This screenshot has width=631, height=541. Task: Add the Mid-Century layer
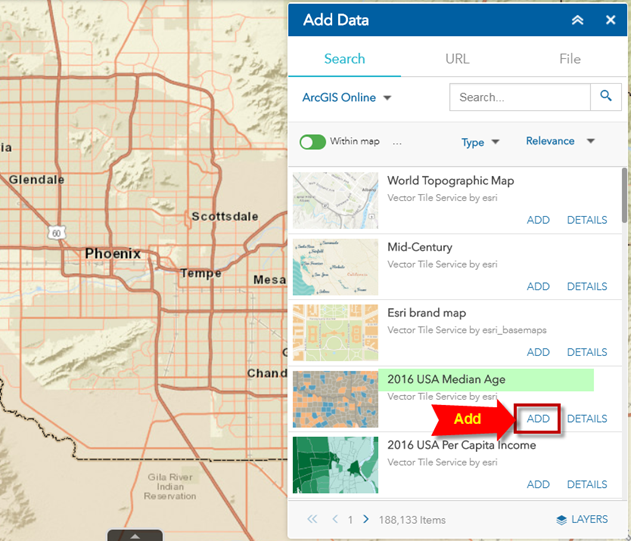[538, 286]
